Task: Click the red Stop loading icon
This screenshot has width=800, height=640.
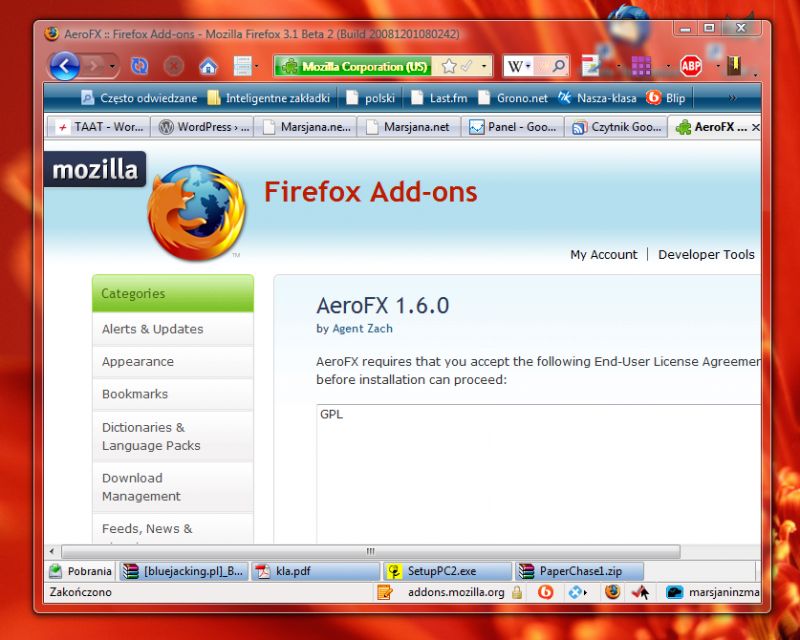Action: (x=173, y=66)
